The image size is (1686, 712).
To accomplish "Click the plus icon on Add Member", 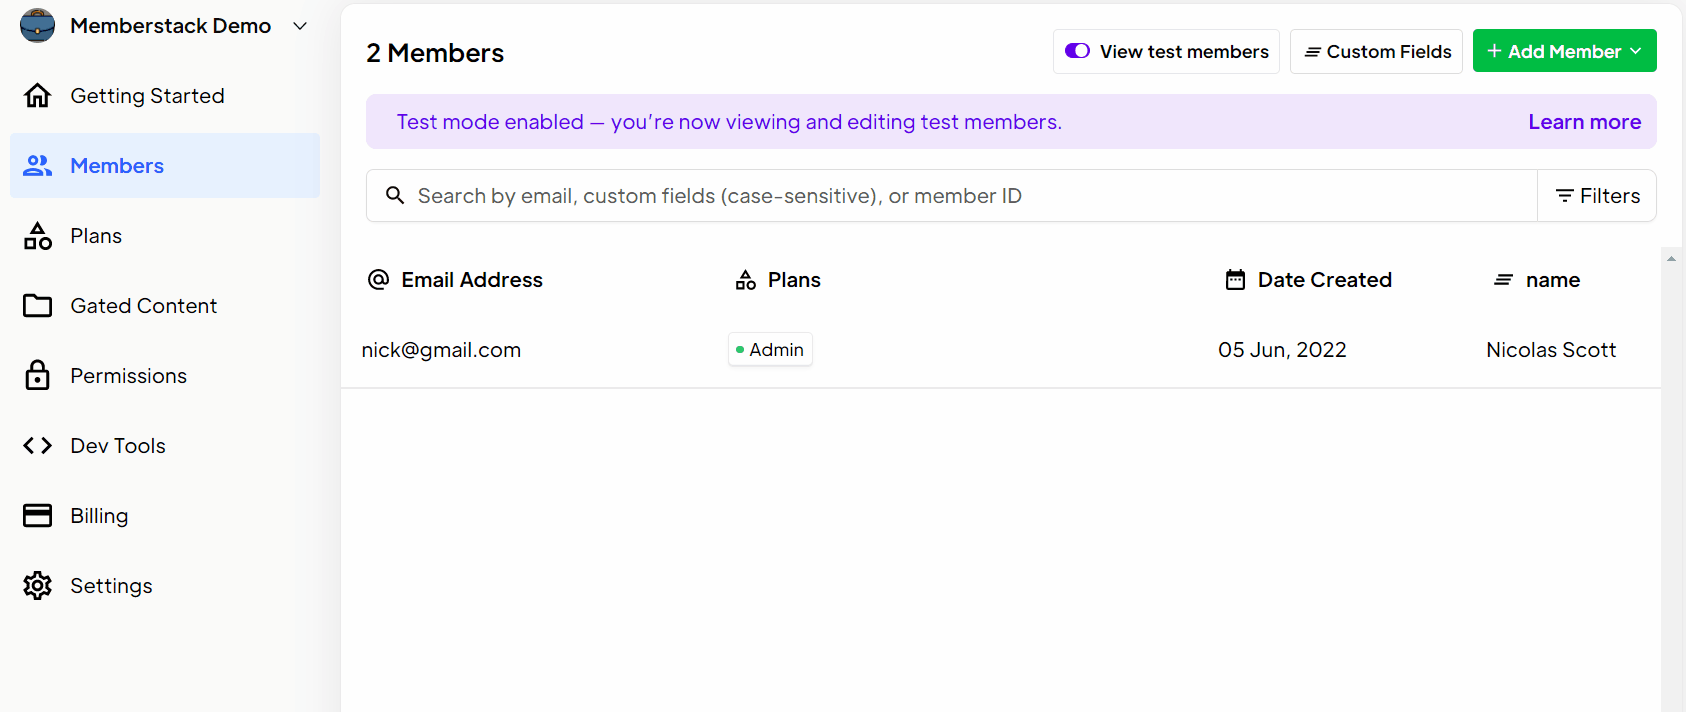I will [x=1494, y=51].
